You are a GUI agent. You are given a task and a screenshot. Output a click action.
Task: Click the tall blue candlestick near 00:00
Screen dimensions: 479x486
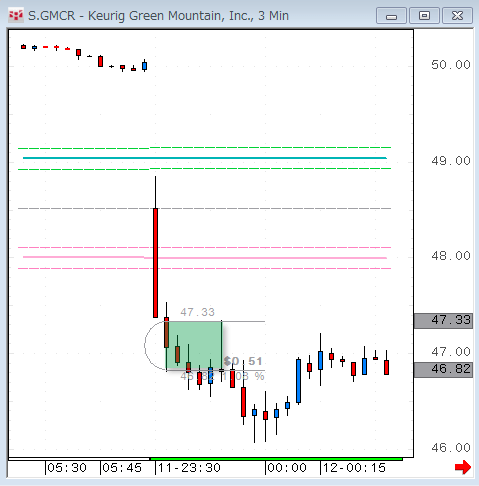coord(298,381)
